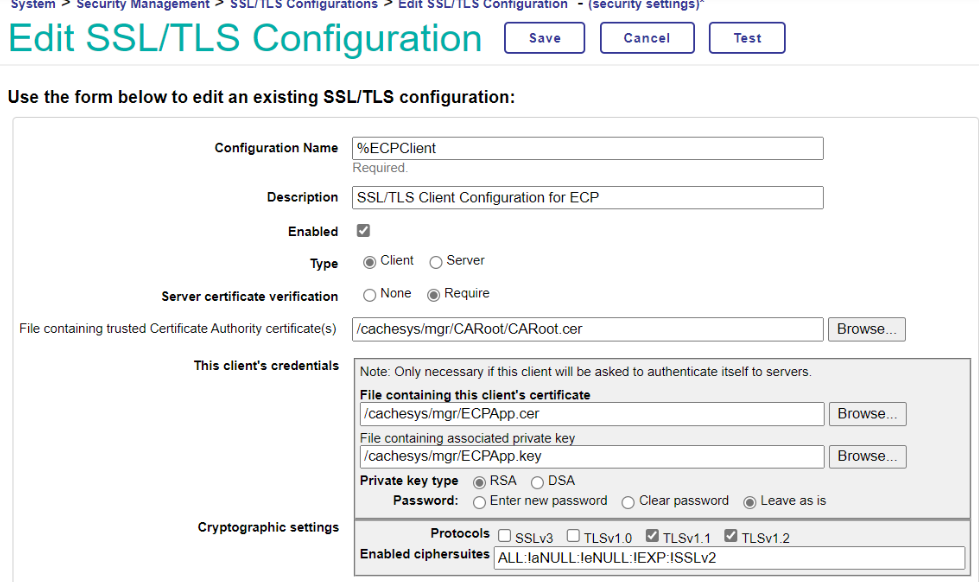The height and width of the screenshot is (582, 979).
Task: Select the Clear password radio button
Action: [628, 502]
